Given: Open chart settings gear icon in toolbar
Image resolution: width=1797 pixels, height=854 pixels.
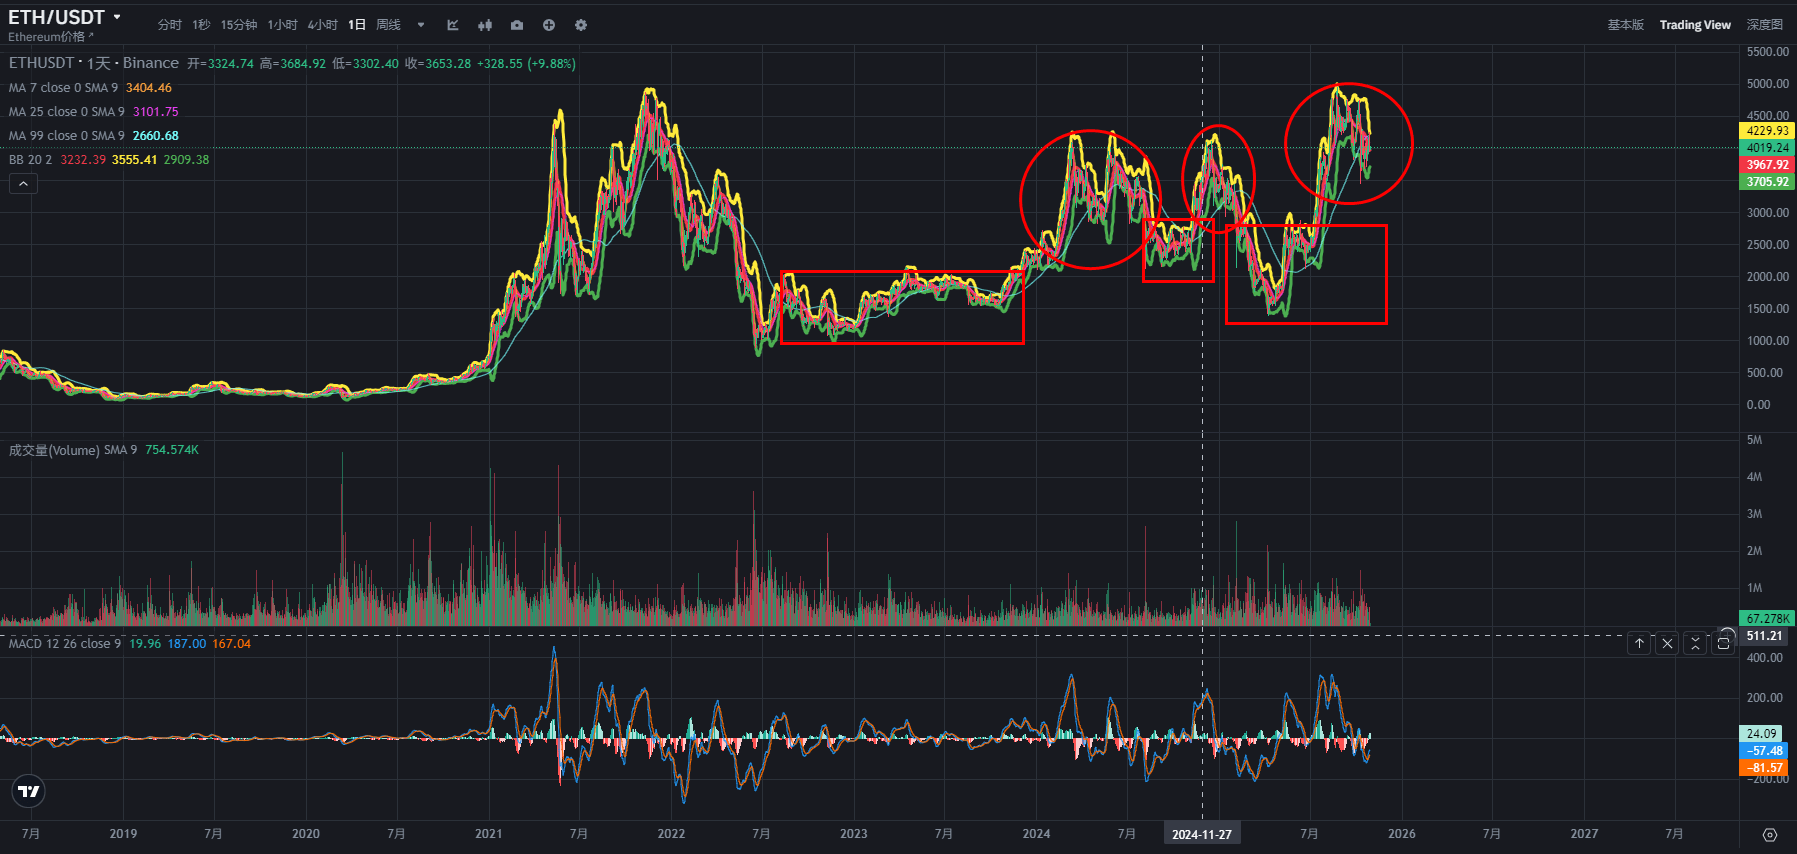Looking at the screenshot, I should 581,25.
